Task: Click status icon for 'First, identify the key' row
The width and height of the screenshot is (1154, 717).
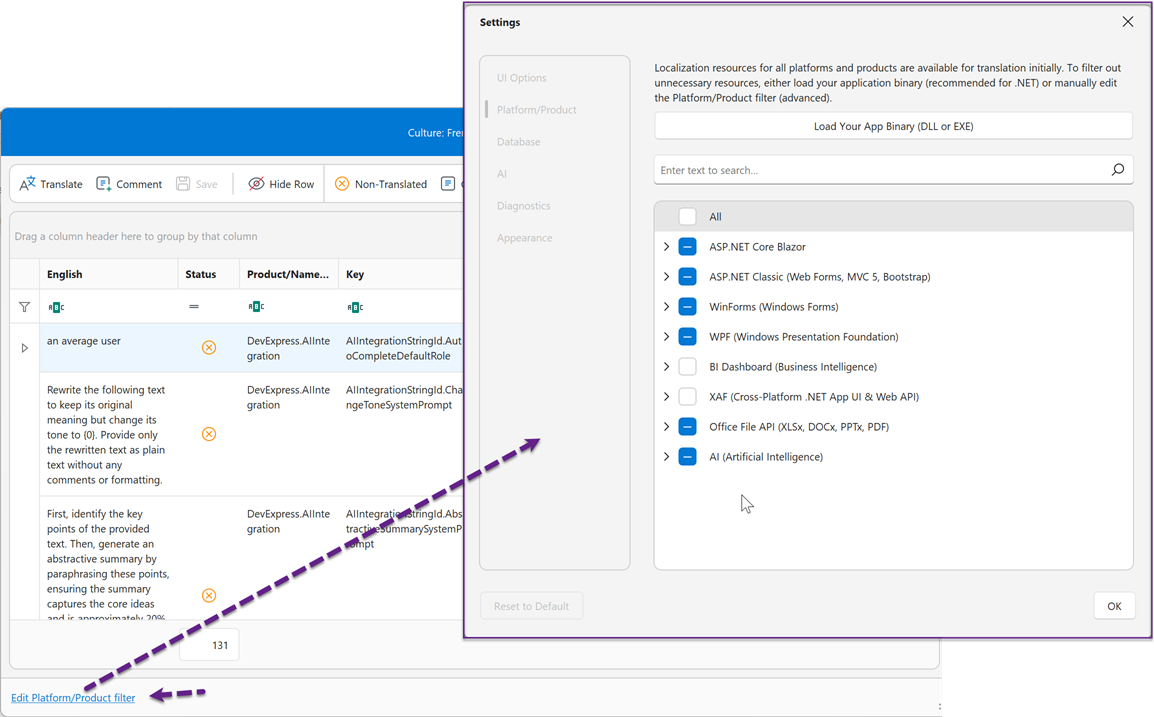Action: pyautogui.click(x=209, y=596)
